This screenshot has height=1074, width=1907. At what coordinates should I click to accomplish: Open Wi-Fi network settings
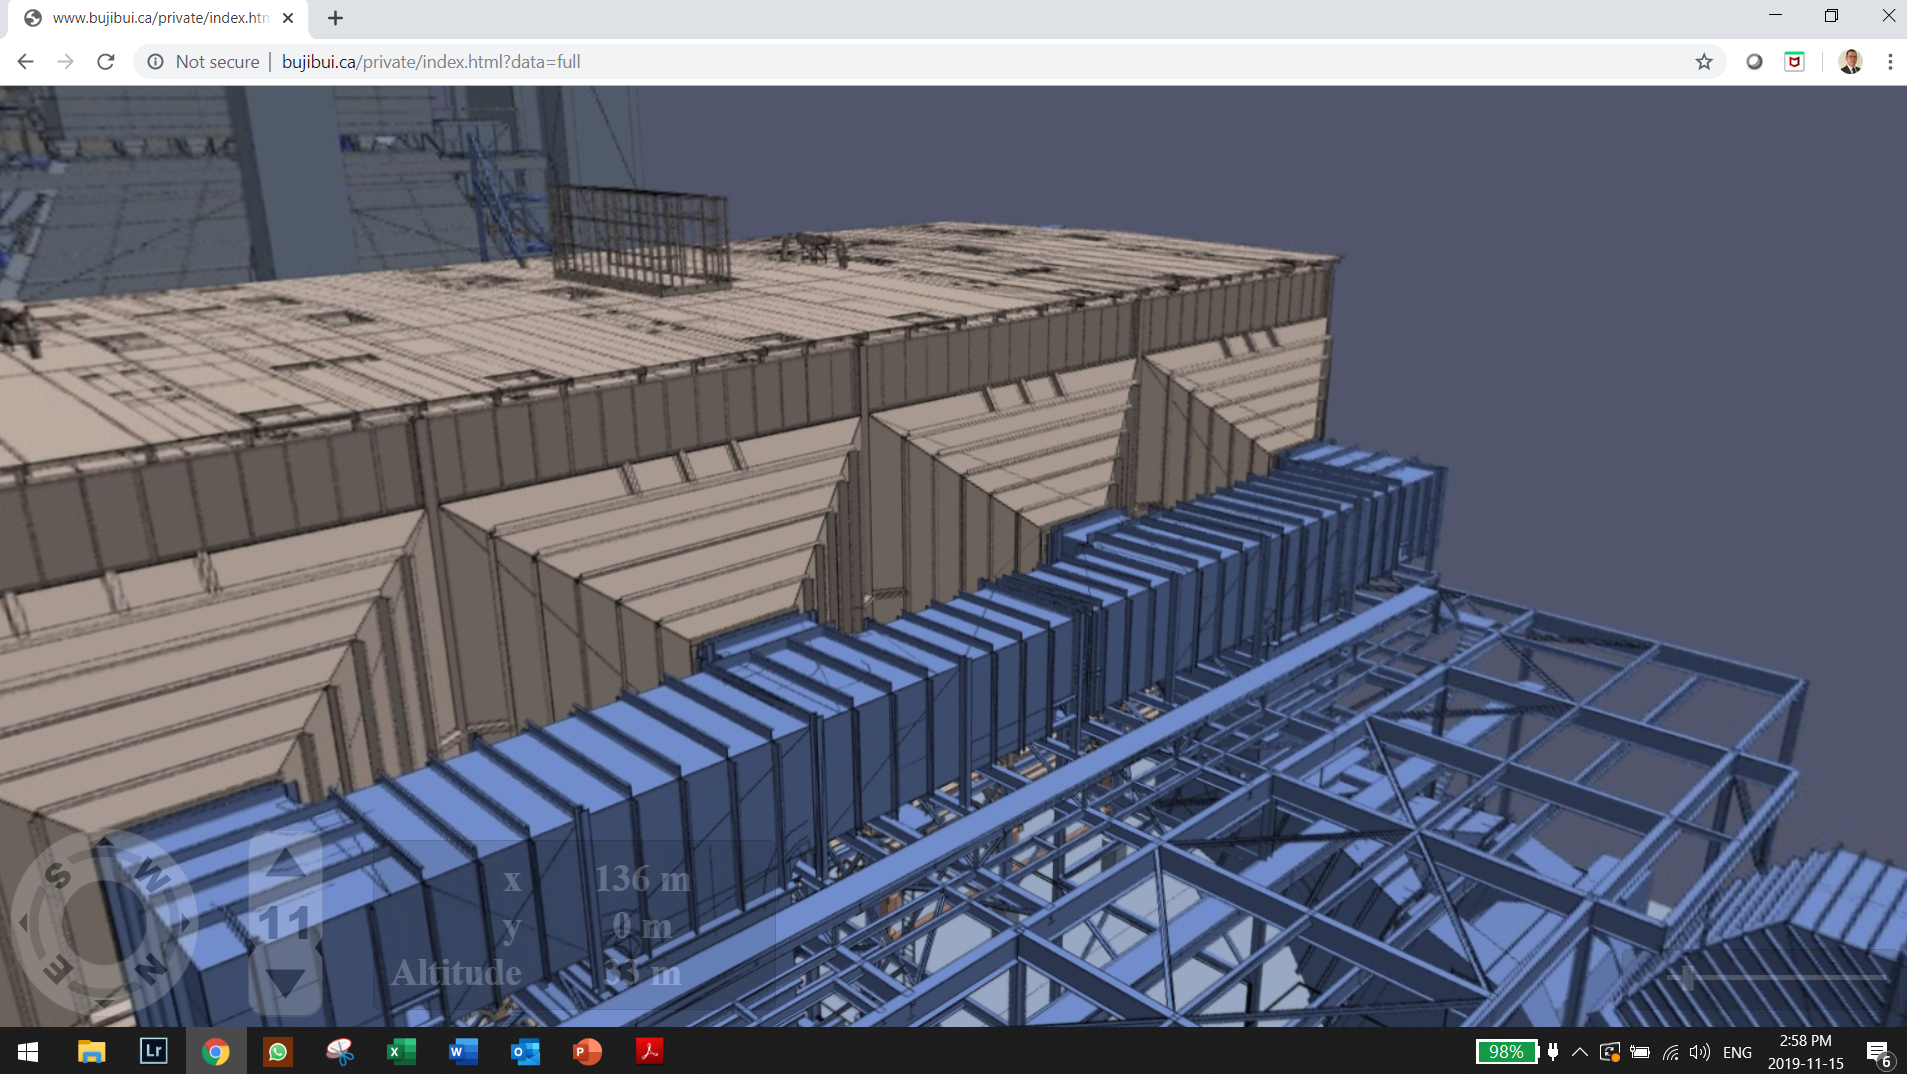click(1670, 1051)
